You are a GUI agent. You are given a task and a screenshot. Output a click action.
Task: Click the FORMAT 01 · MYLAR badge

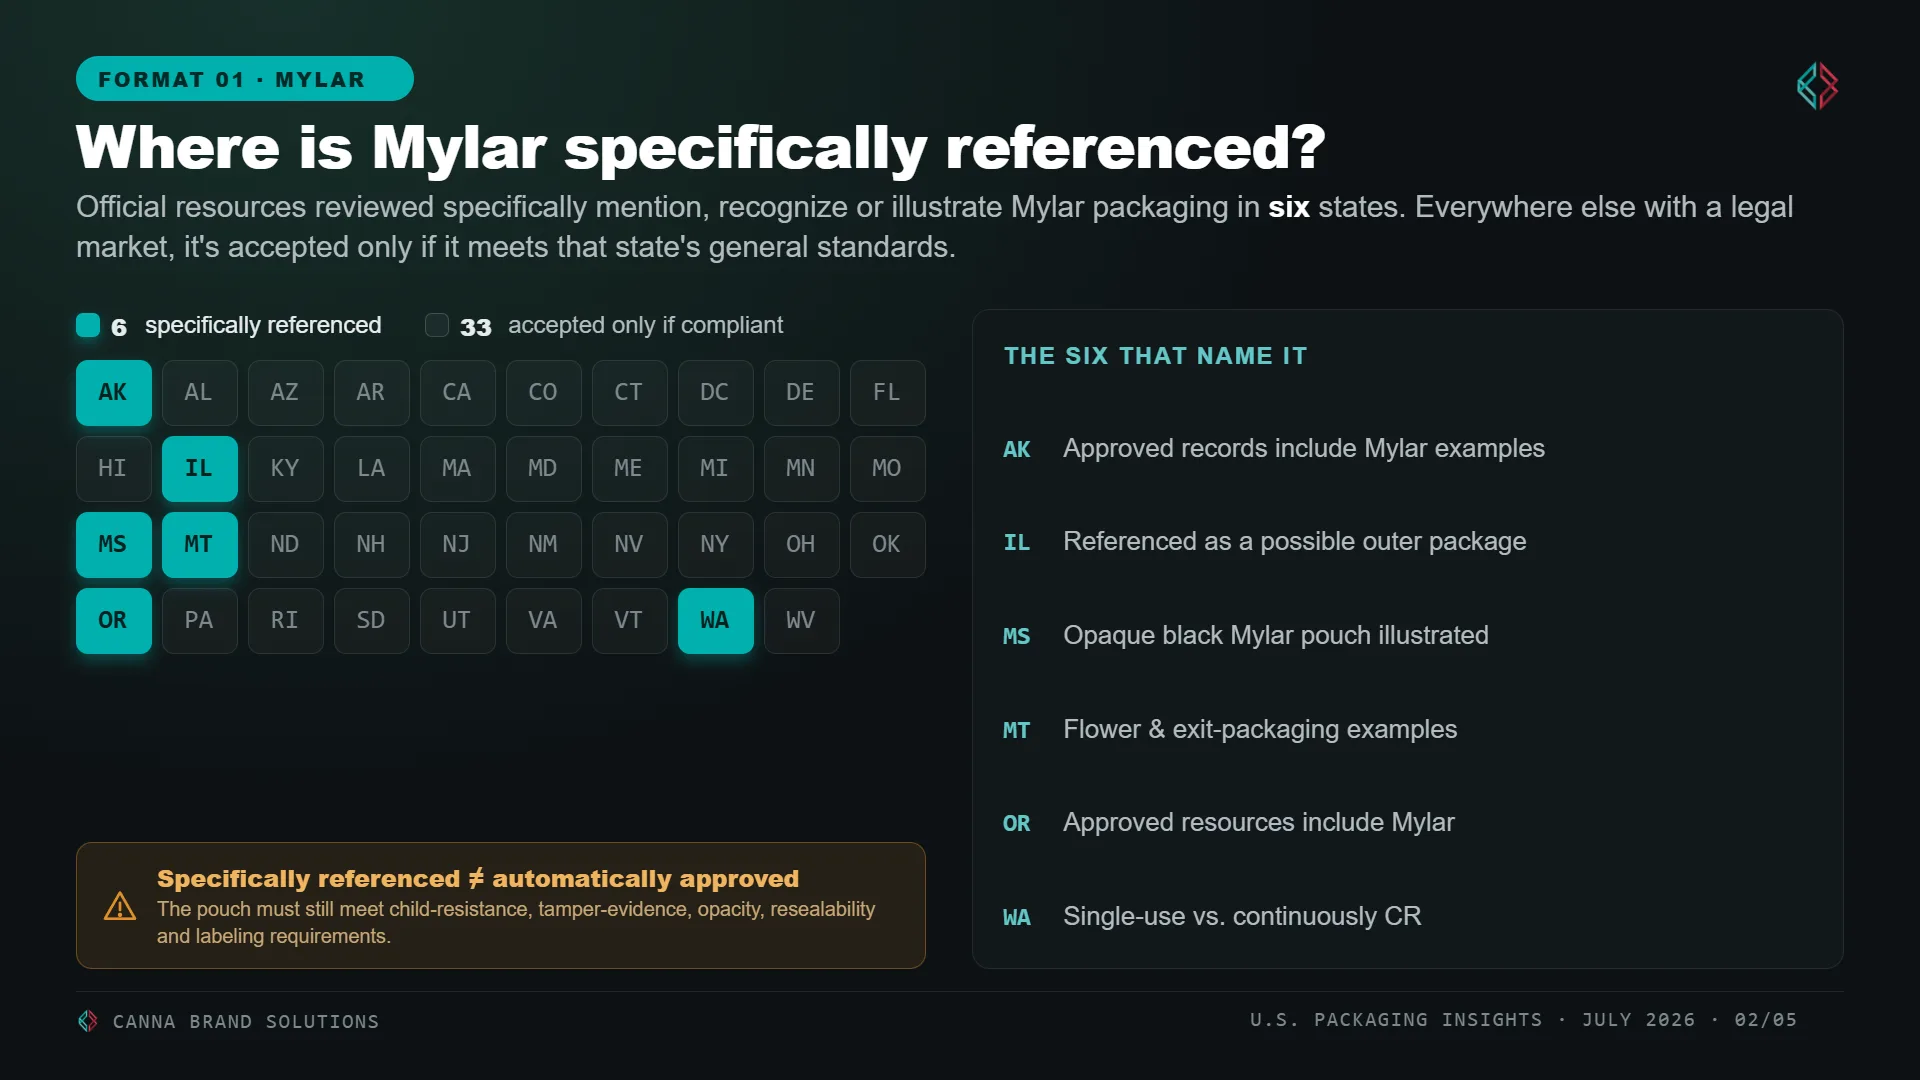(x=245, y=79)
